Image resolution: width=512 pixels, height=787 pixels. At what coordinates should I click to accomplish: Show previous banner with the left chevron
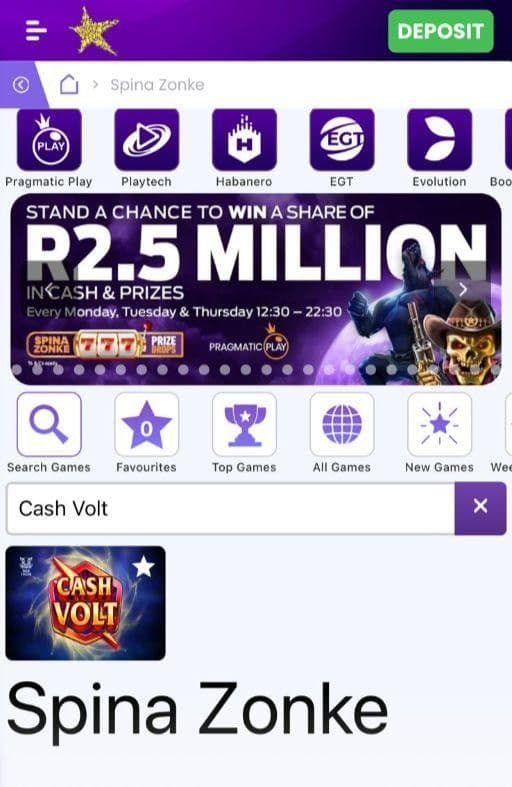point(49,289)
